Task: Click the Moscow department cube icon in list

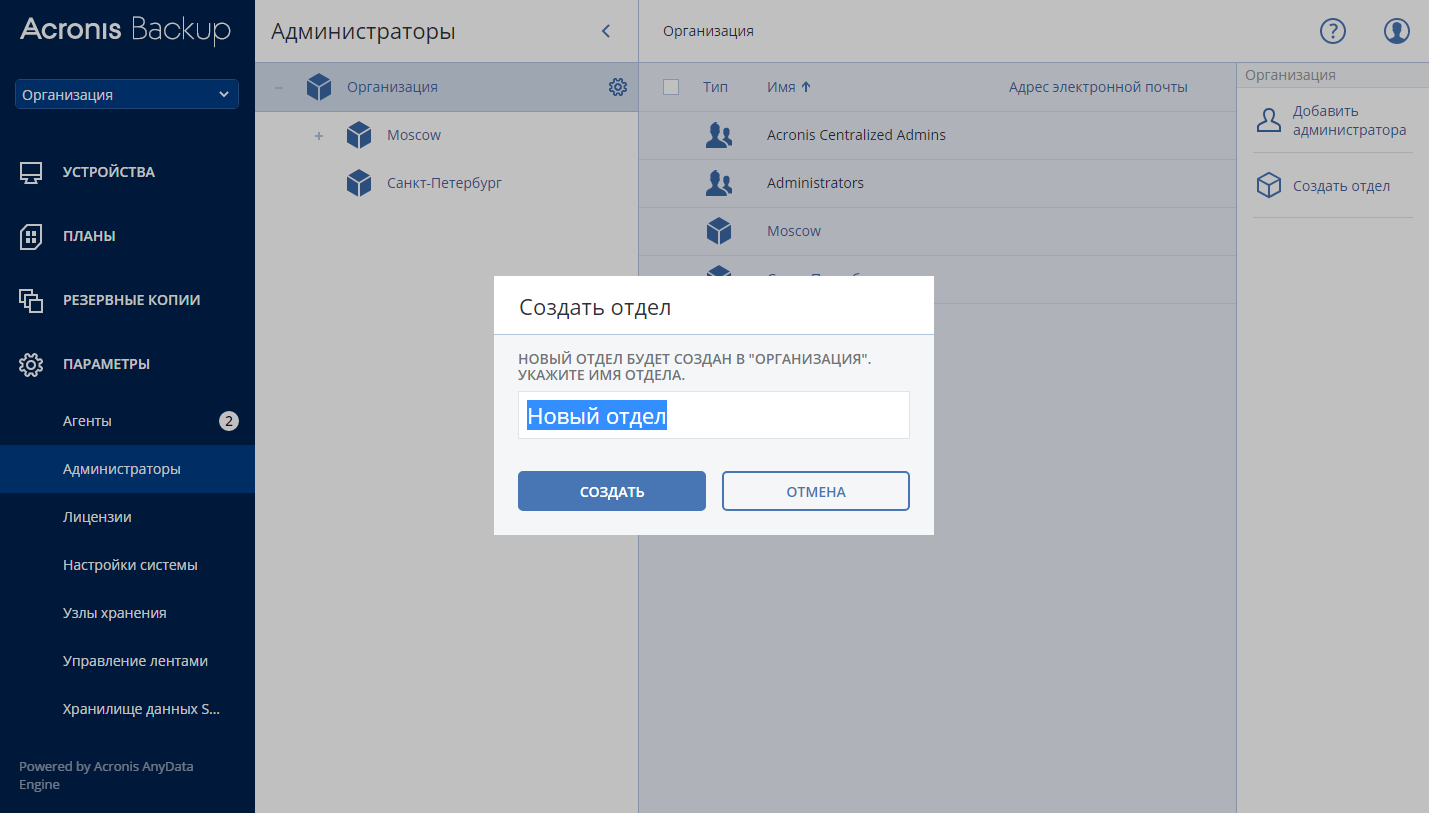Action: [x=718, y=231]
